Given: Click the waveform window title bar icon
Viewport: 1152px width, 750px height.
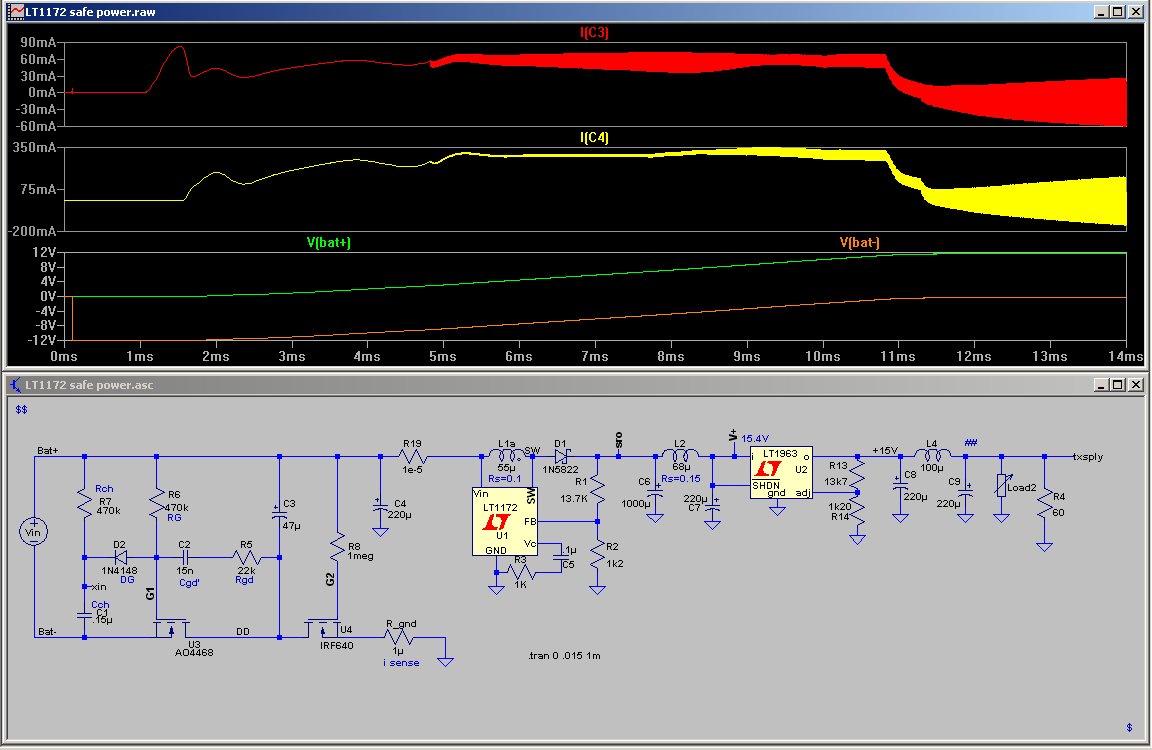Looking at the screenshot, I should (15, 12).
